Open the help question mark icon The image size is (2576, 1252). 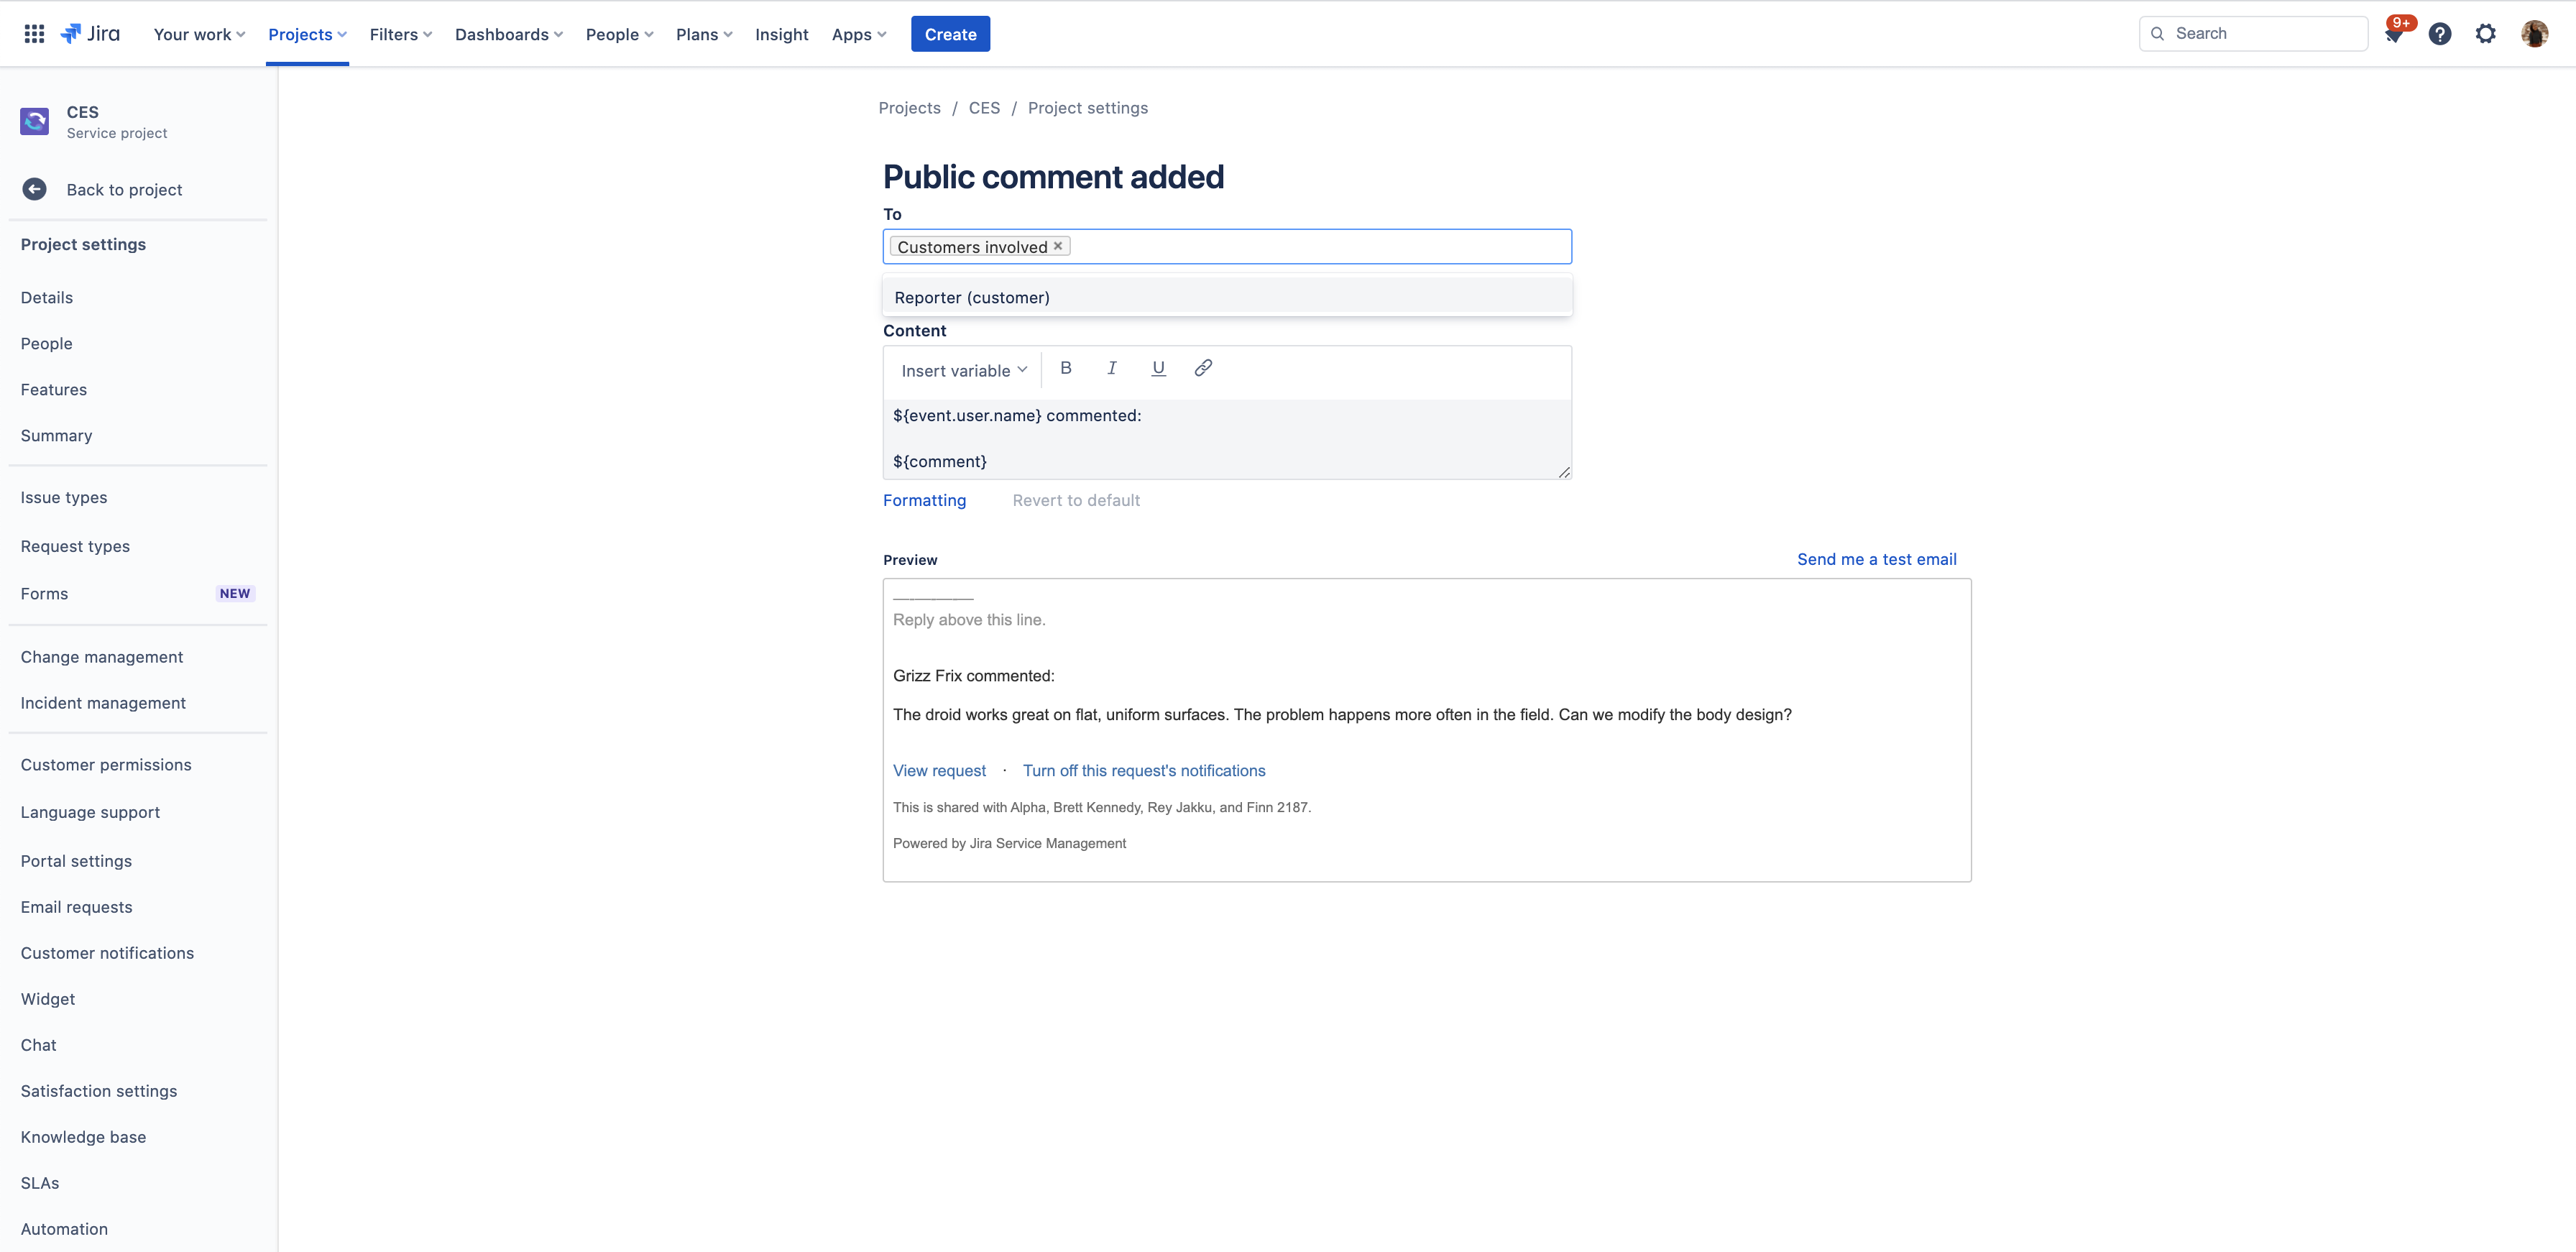(2440, 34)
